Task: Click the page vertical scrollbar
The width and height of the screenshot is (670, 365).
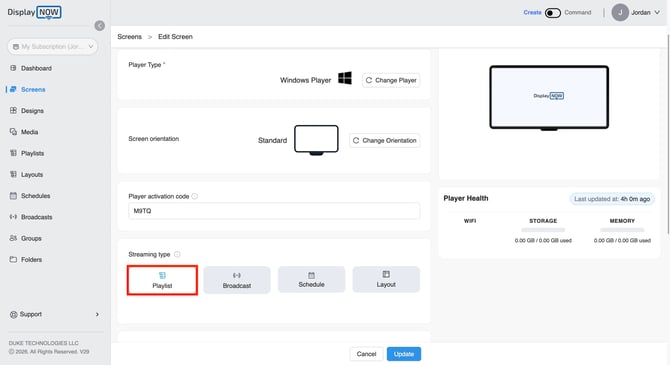Action: click(x=668, y=135)
